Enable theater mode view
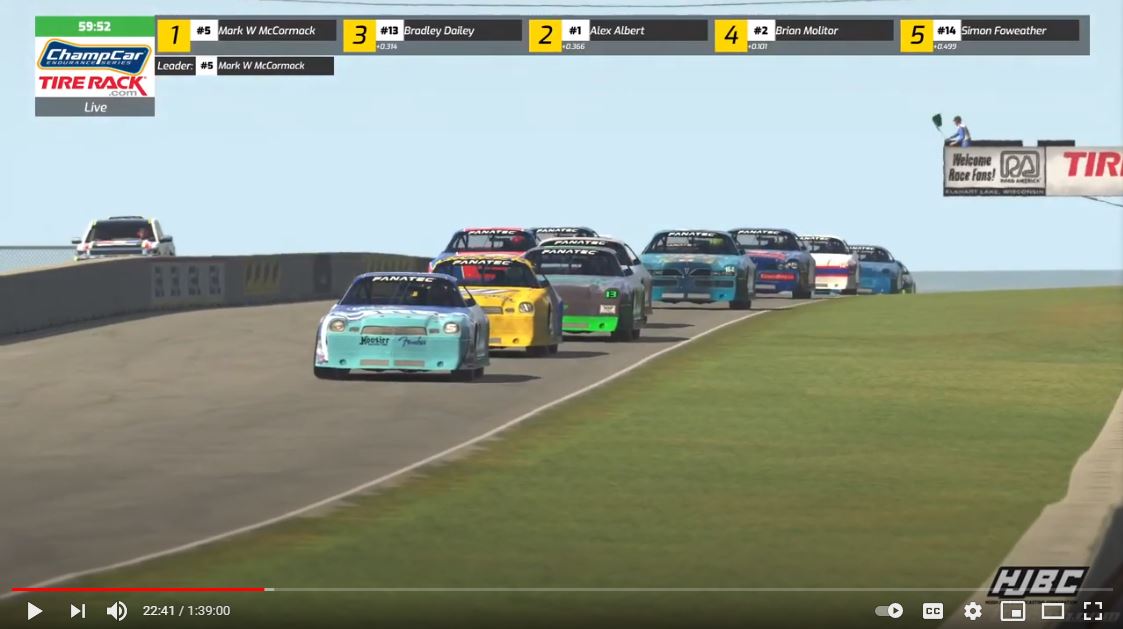 point(1052,611)
